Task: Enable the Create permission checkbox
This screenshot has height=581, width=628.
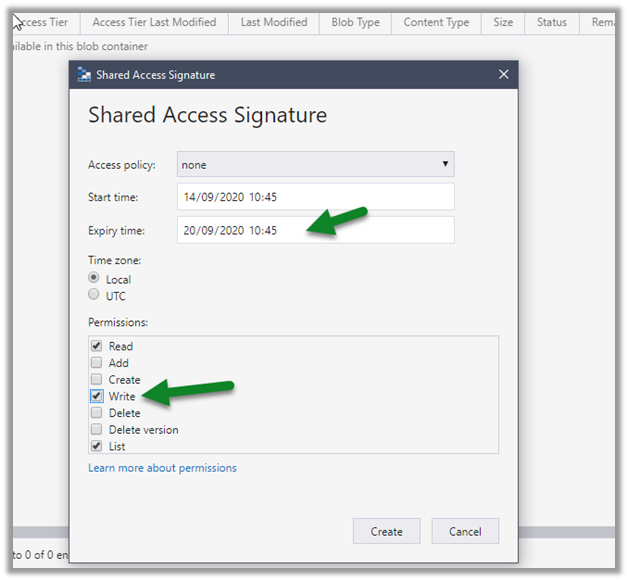Action: (x=95, y=380)
